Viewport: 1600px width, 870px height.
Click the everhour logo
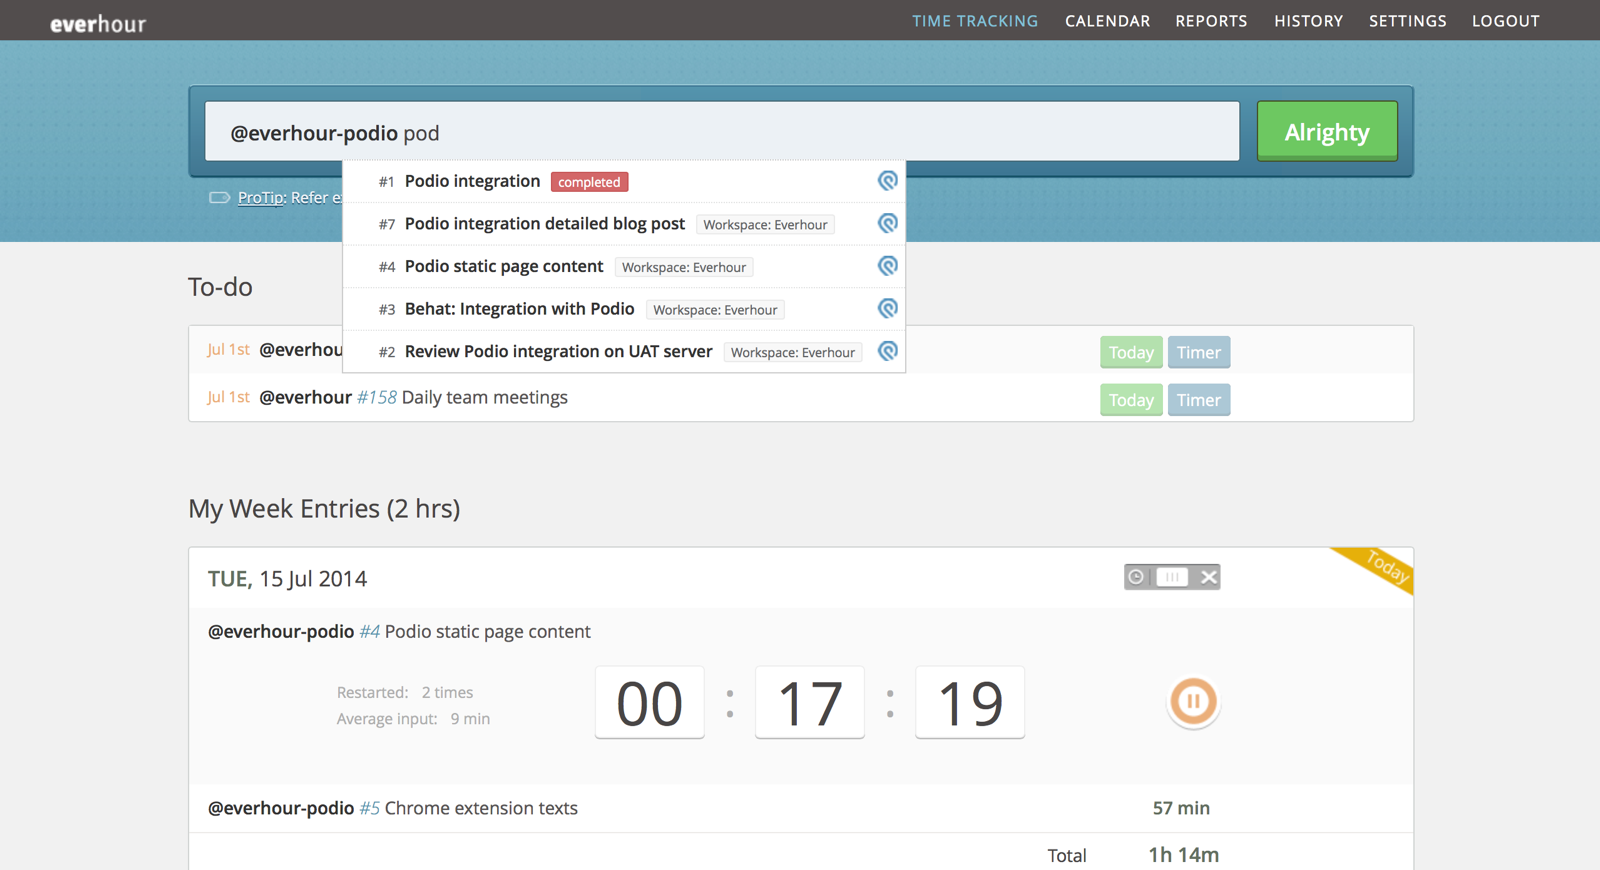click(98, 23)
